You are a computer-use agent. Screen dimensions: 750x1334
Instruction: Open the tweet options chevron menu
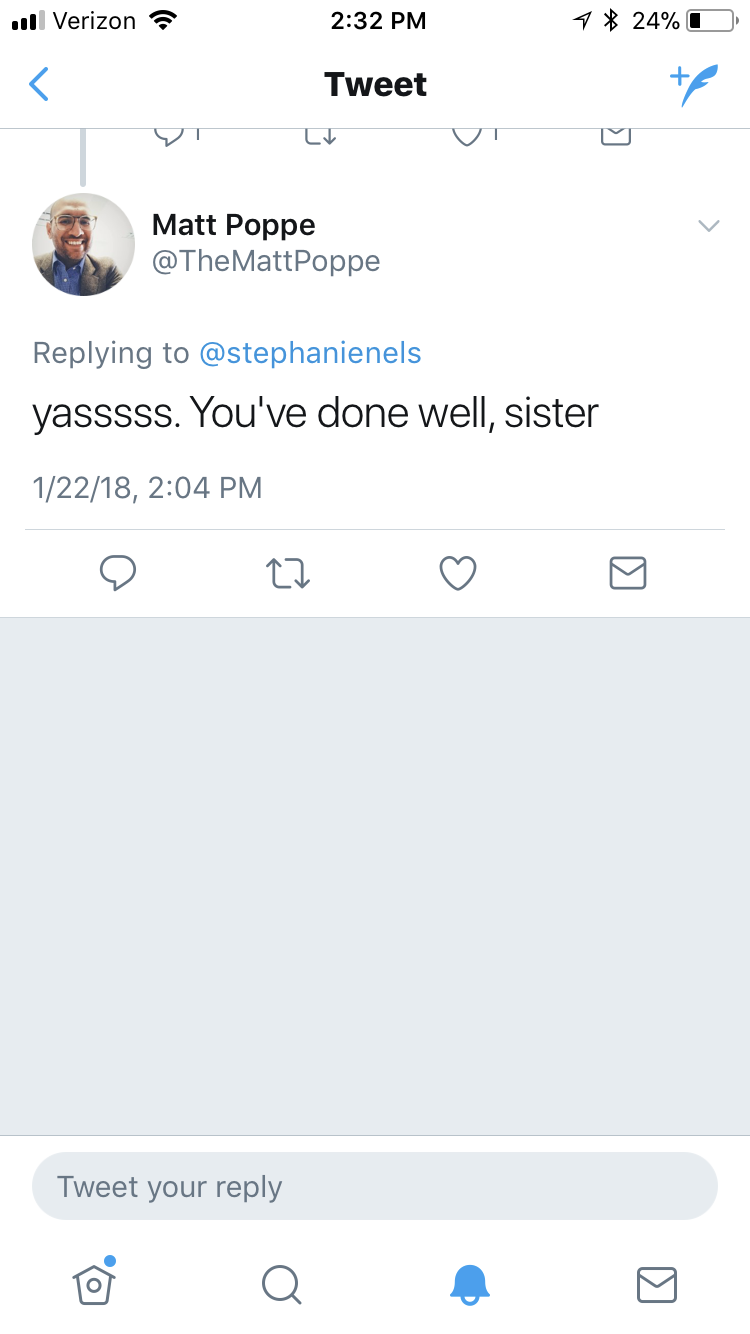[x=708, y=226]
